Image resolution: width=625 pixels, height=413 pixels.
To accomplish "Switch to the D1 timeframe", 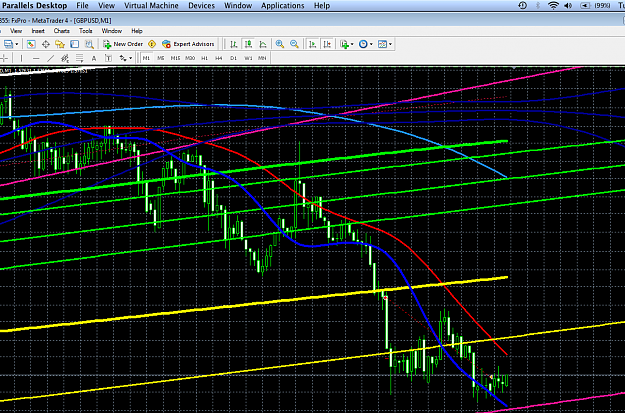I will [x=234, y=58].
